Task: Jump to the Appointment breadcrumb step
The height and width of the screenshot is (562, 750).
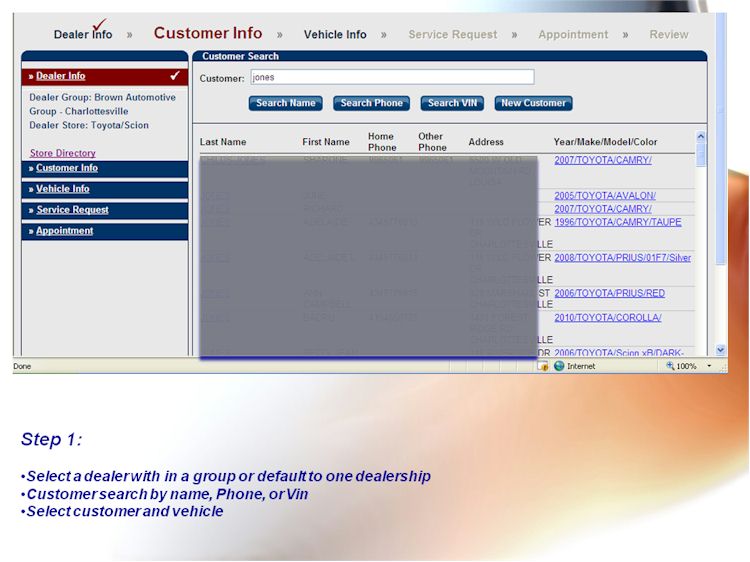Action: pyautogui.click(x=573, y=34)
